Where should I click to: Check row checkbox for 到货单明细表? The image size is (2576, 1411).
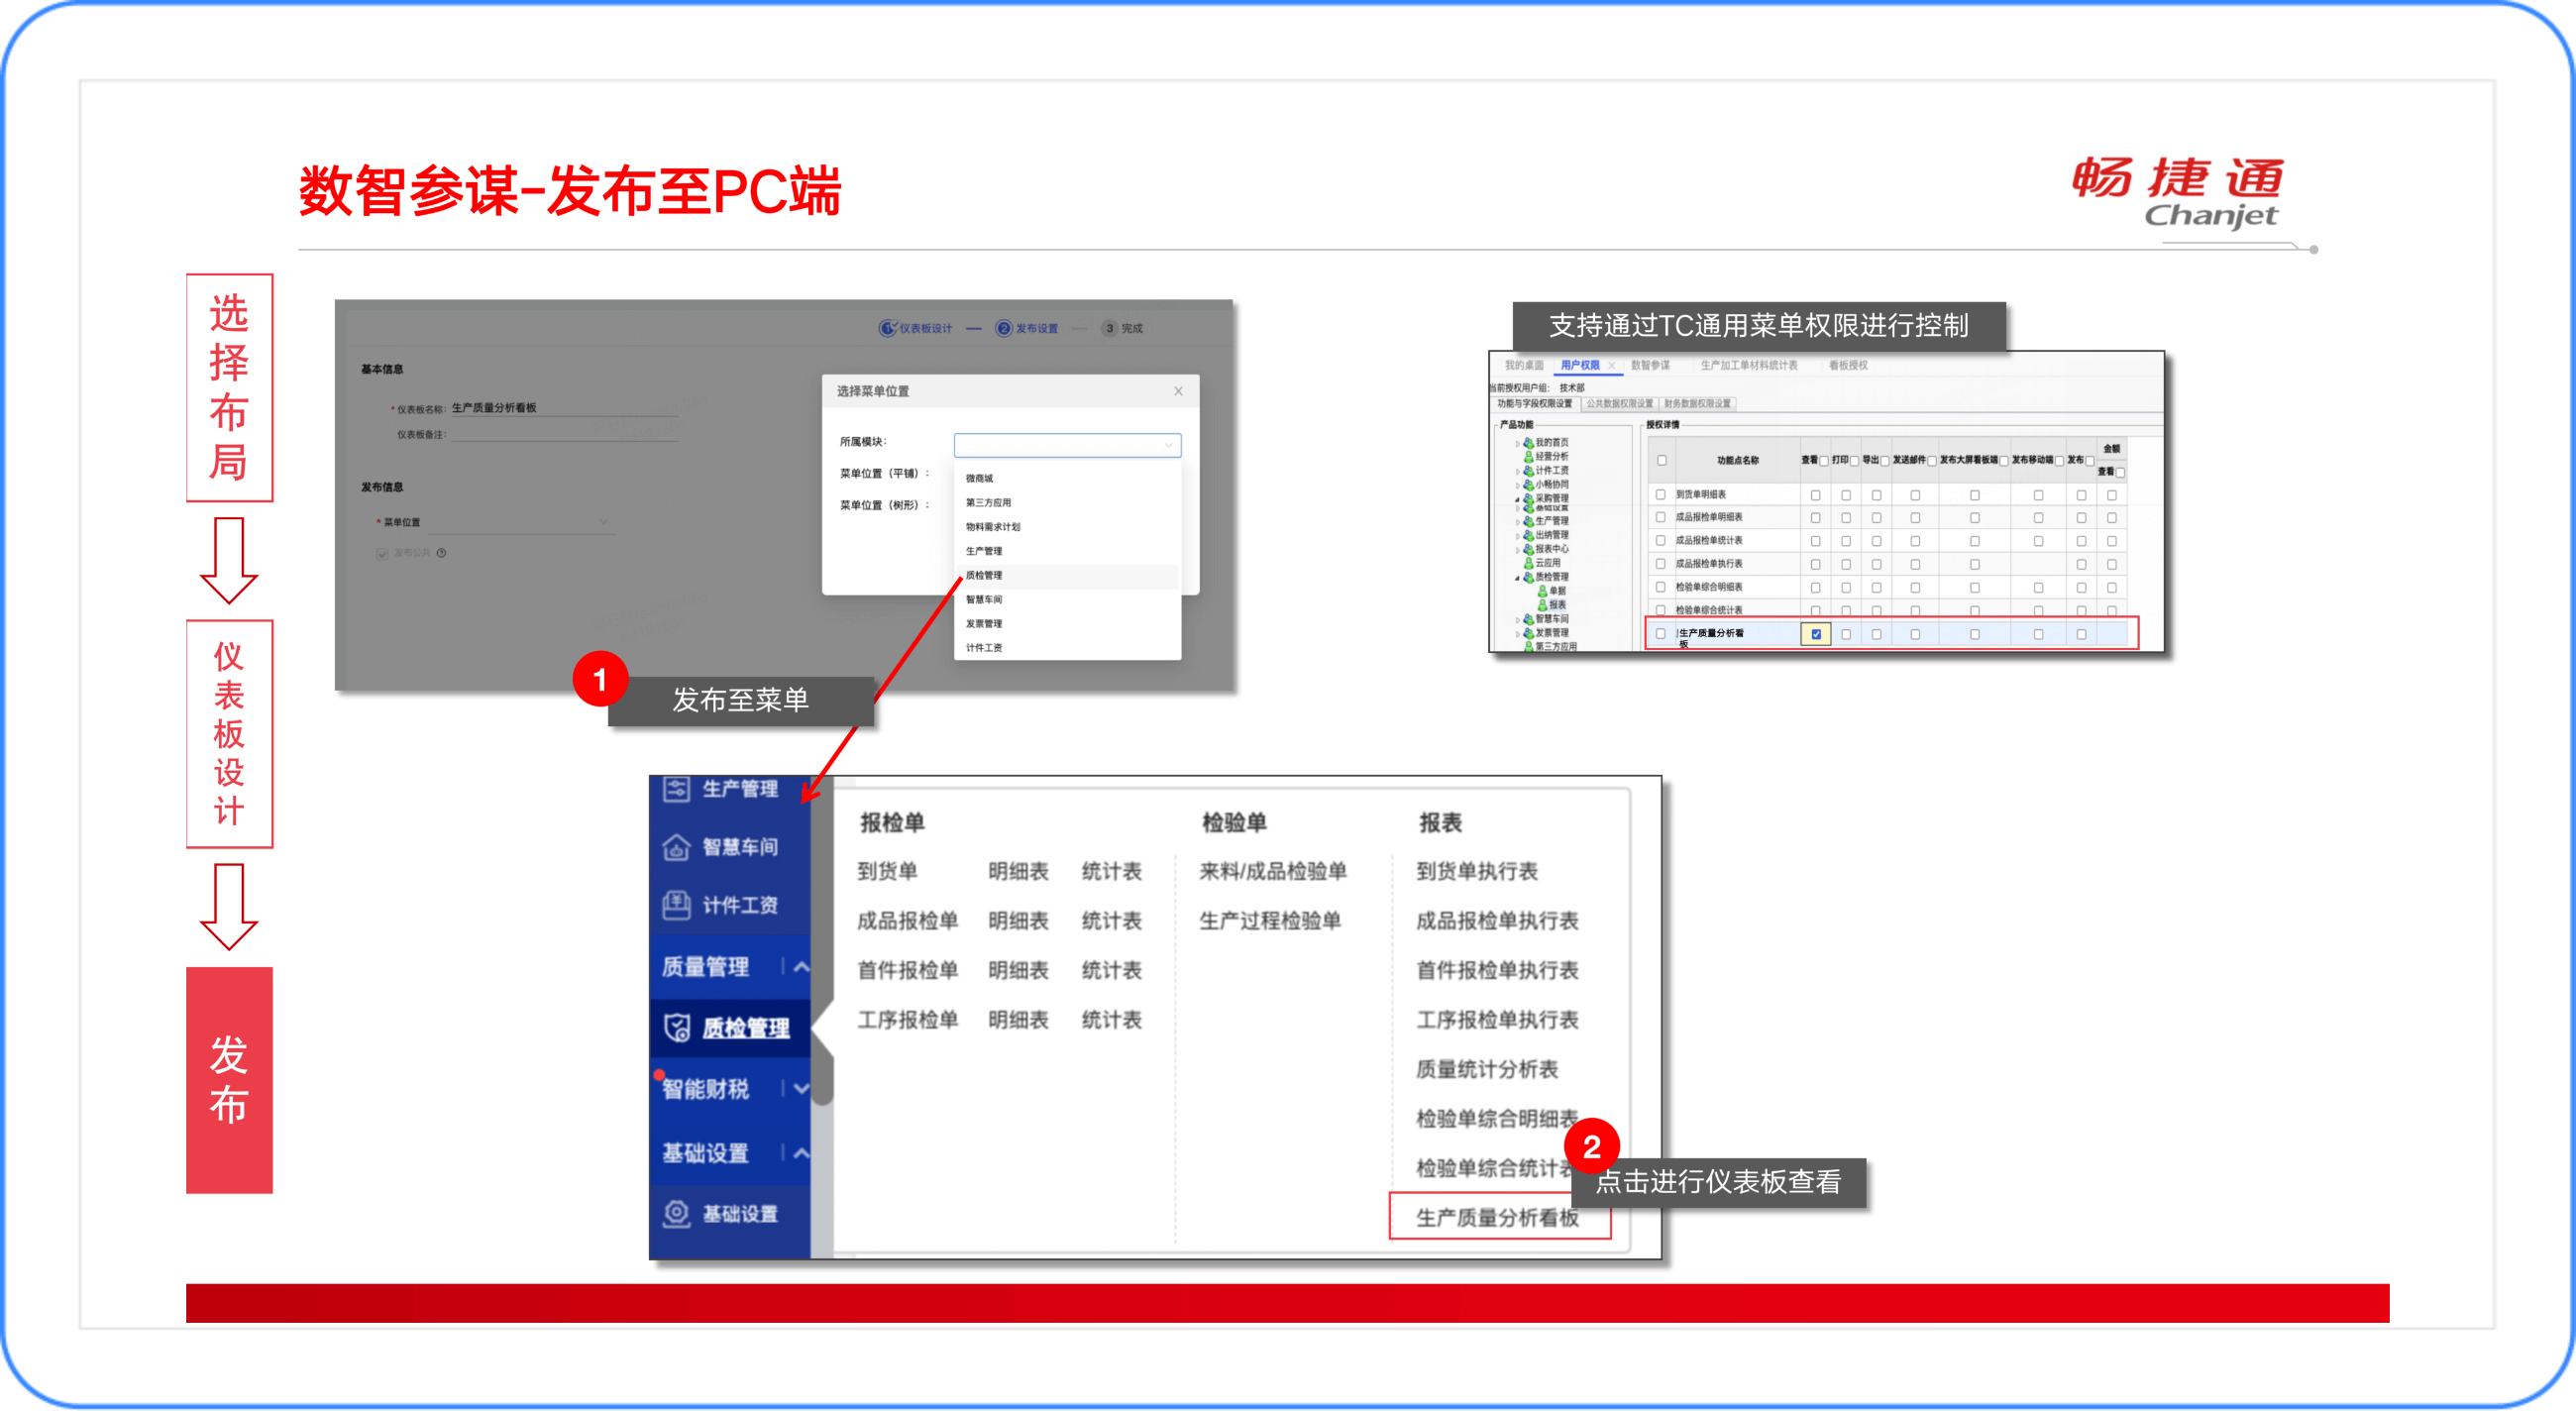pyautogui.click(x=1661, y=495)
